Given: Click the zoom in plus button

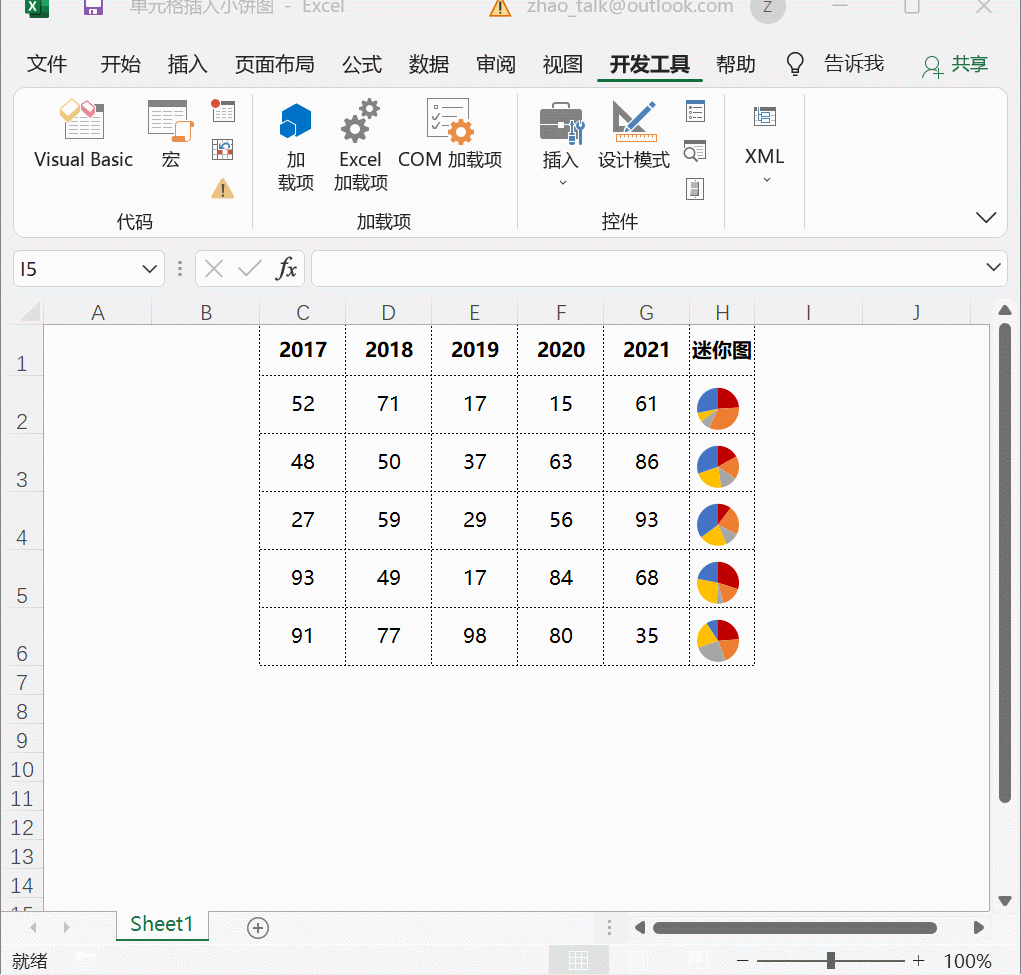Looking at the screenshot, I should tap(918, 961).
